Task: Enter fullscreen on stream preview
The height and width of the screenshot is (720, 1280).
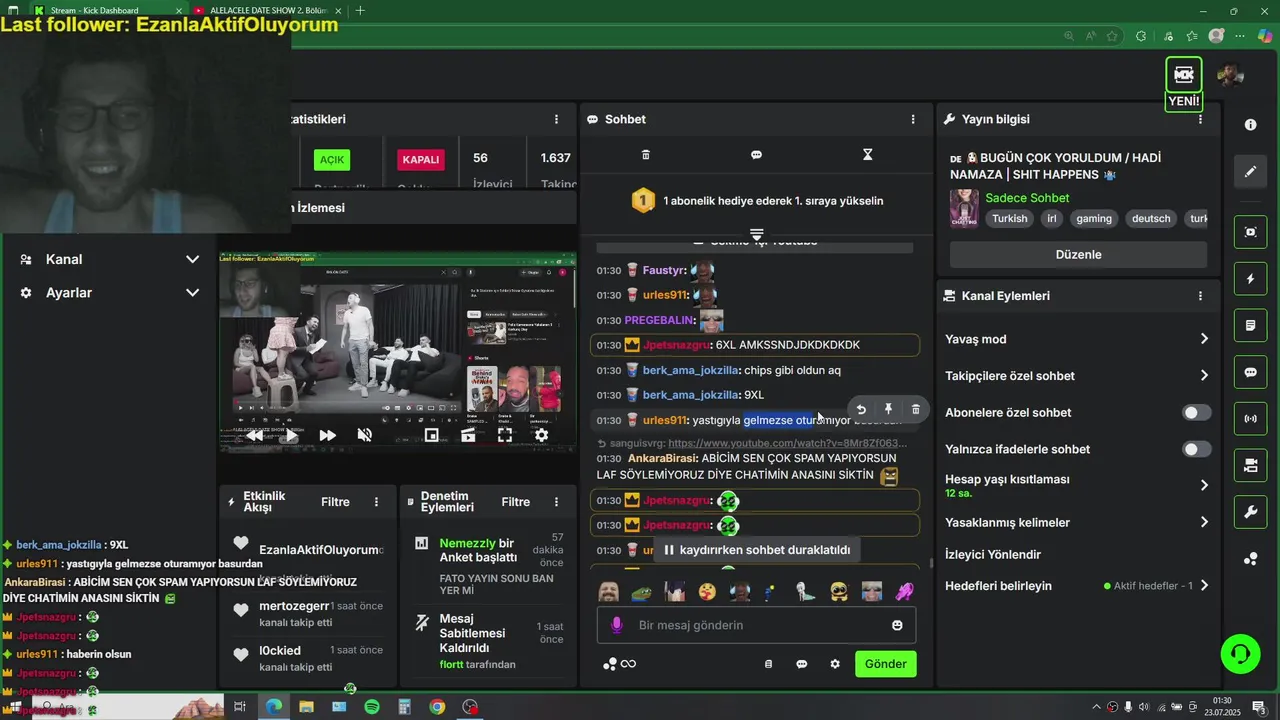Action: tap(505, 435)
